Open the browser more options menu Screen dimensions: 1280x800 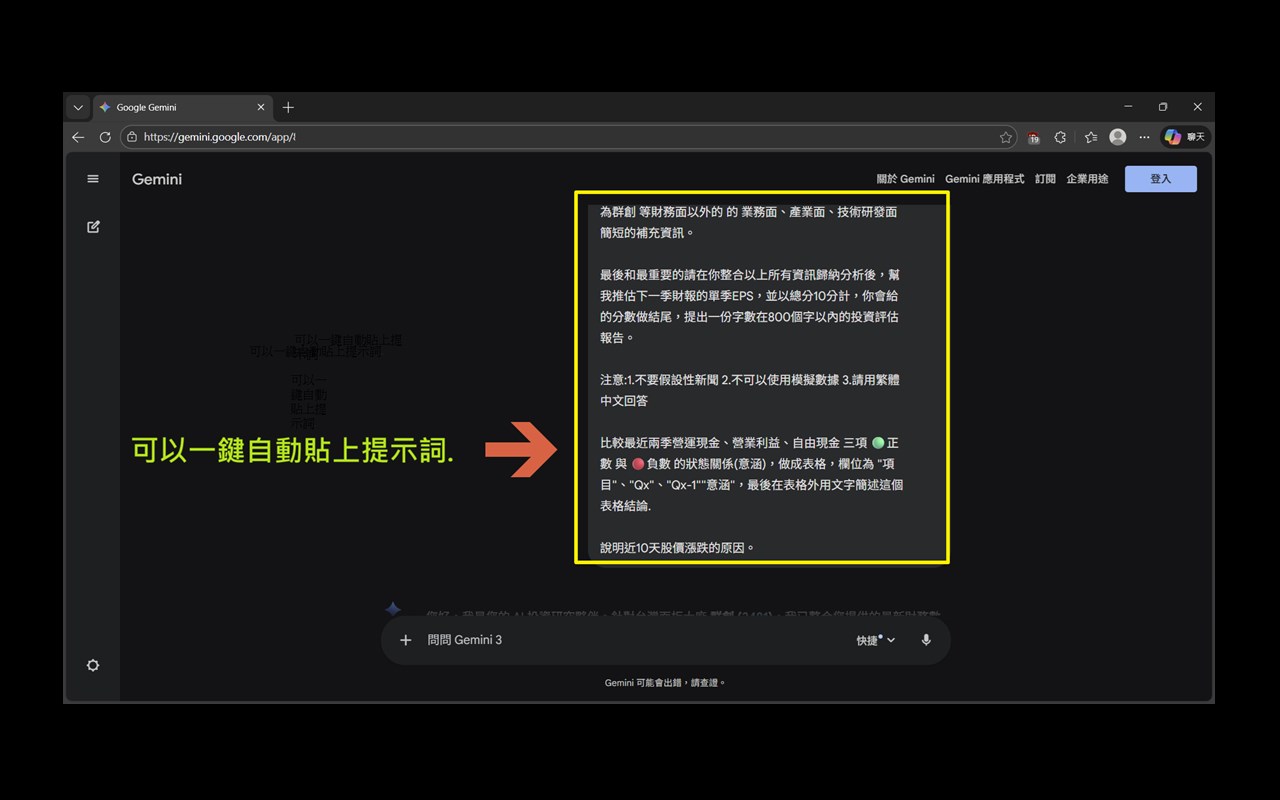1145,137
